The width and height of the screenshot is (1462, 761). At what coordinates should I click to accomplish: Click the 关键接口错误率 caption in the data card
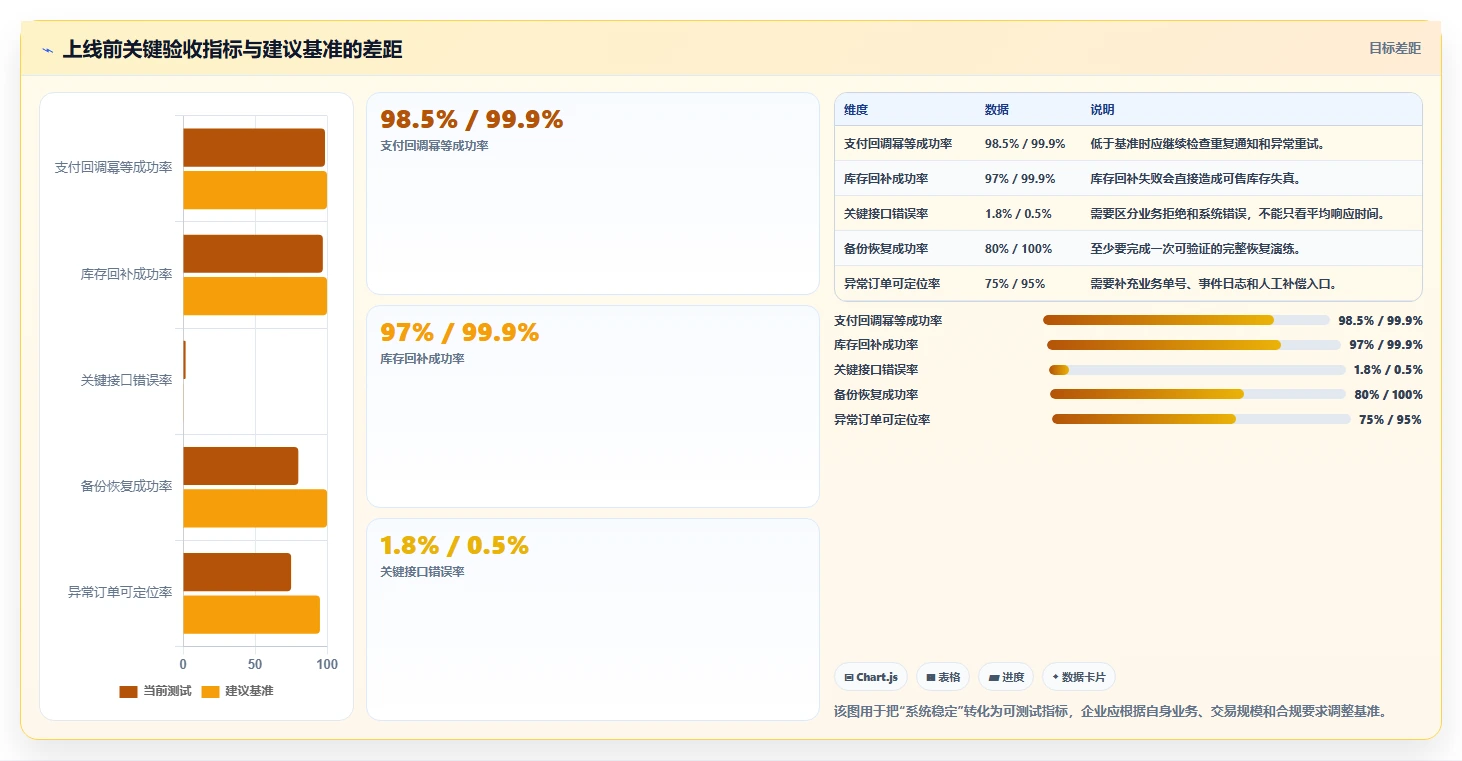pyautogui.click(x=422, y=571)
